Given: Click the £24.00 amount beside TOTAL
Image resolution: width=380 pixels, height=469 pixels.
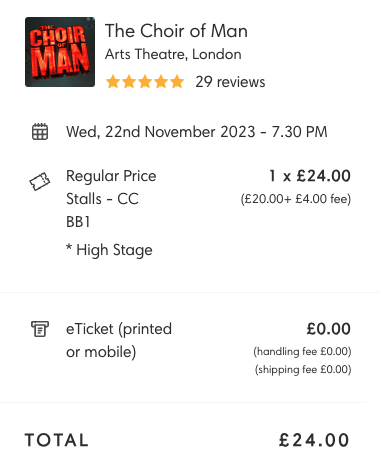Looking at the screenshot, I should click(x=314, y=440).
